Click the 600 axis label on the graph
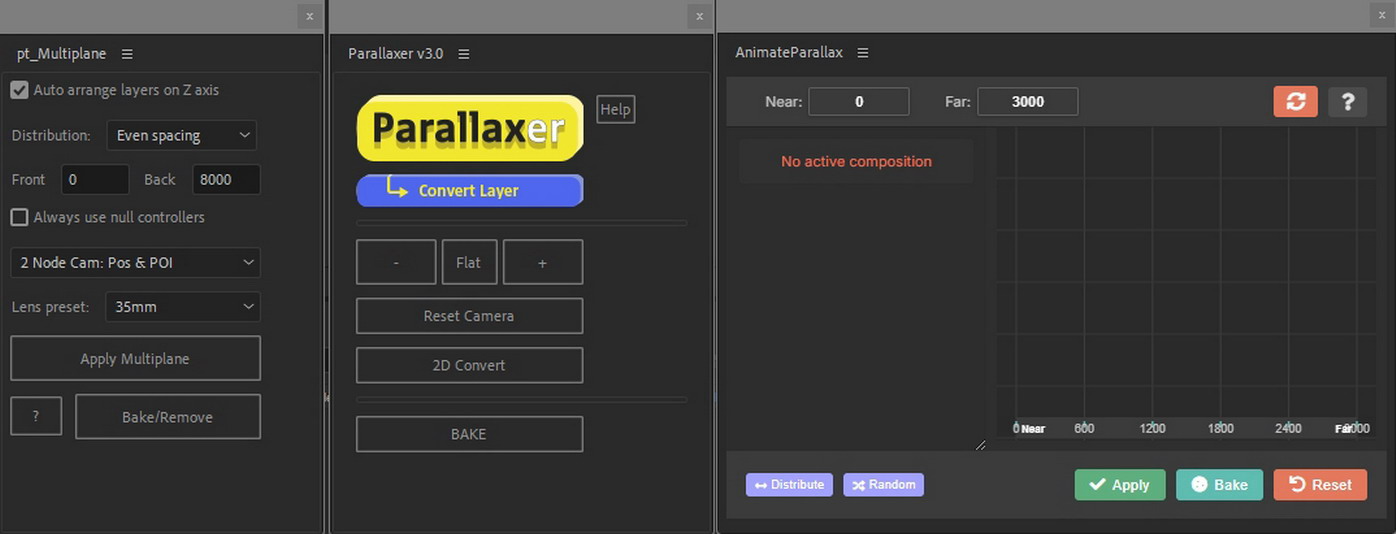This screenshot has width=1396, height=534. coord(1084,428)
